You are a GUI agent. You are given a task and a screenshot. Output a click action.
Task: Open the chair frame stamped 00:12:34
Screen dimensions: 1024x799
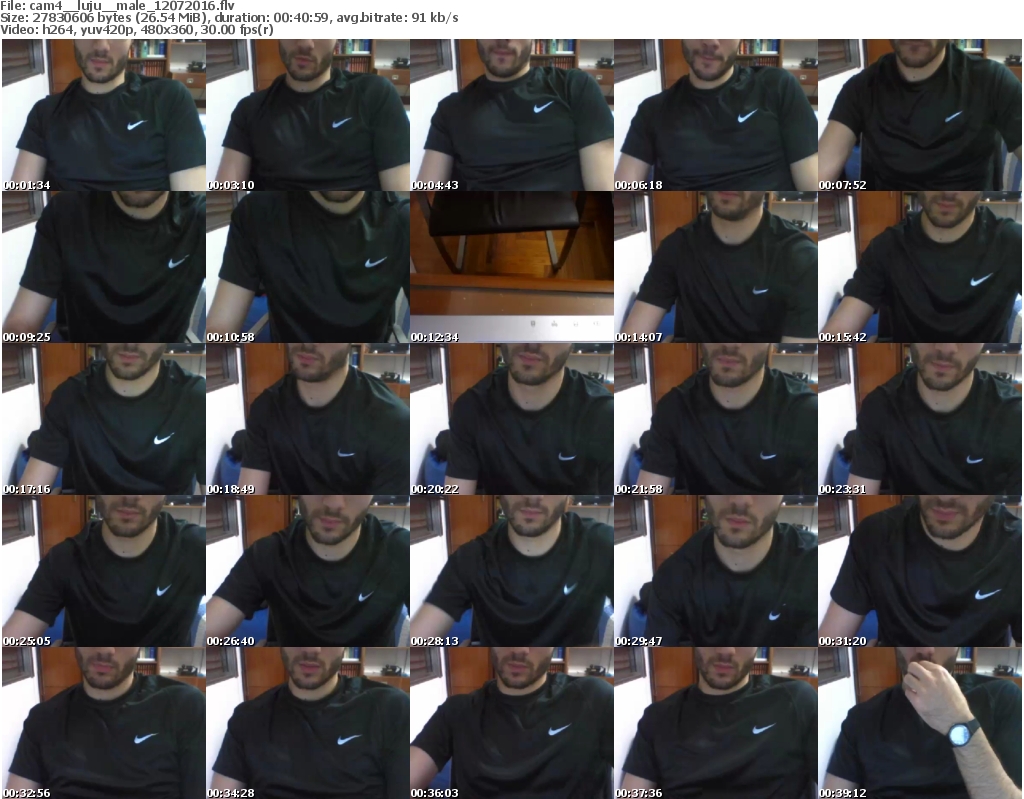[512, 267]
